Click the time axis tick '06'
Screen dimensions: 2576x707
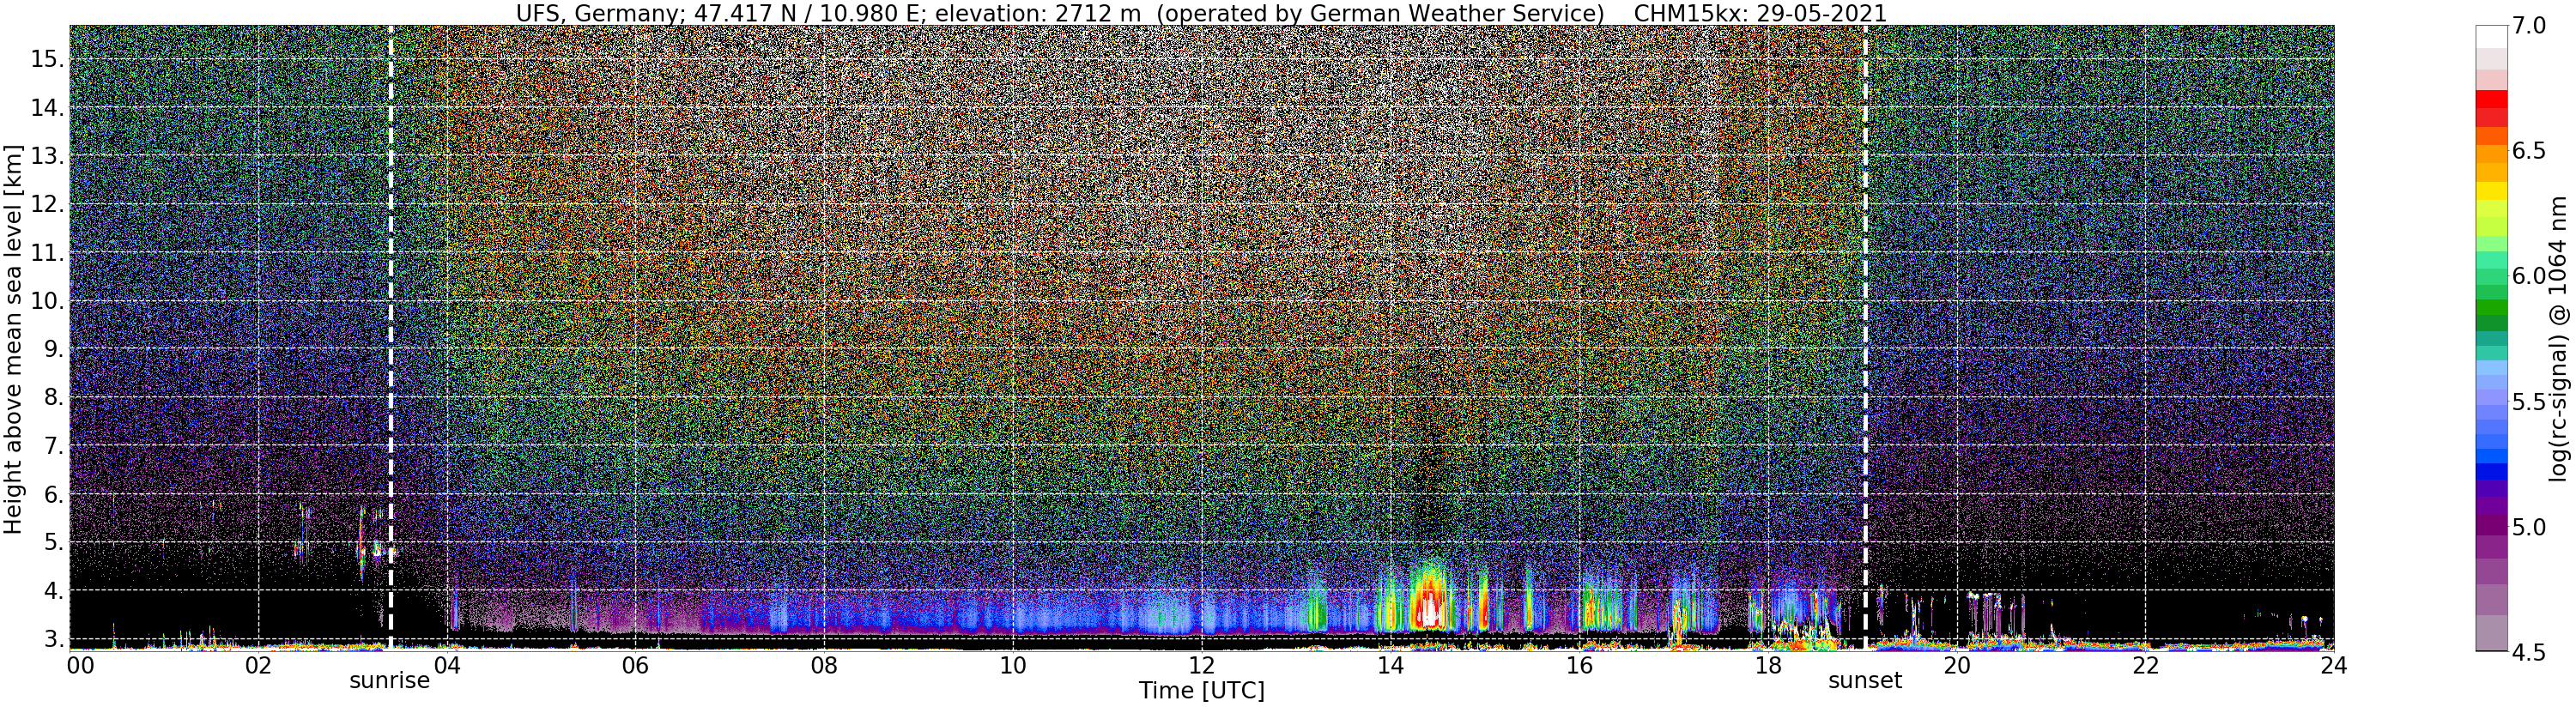pyautogui.click(x=635, y=665)
